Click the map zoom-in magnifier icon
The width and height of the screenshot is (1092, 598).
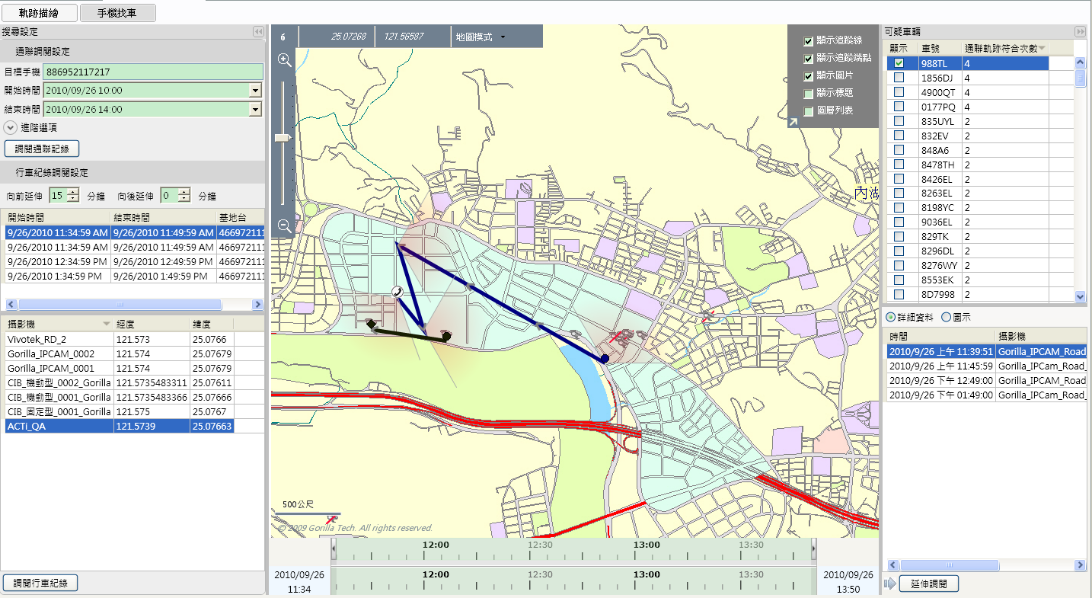(285, 61)
